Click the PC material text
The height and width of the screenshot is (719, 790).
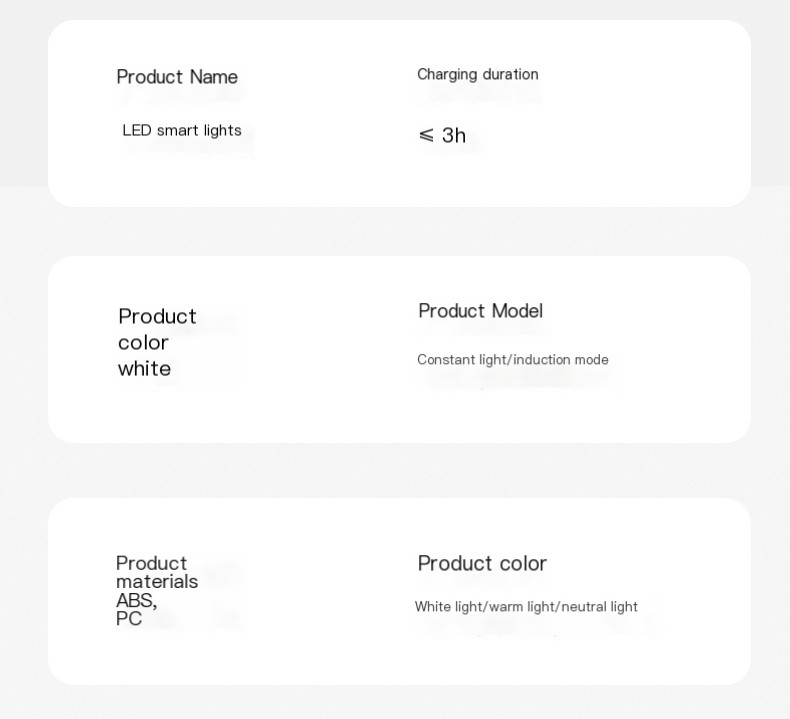pyautogui.click(x=128, y=618)
